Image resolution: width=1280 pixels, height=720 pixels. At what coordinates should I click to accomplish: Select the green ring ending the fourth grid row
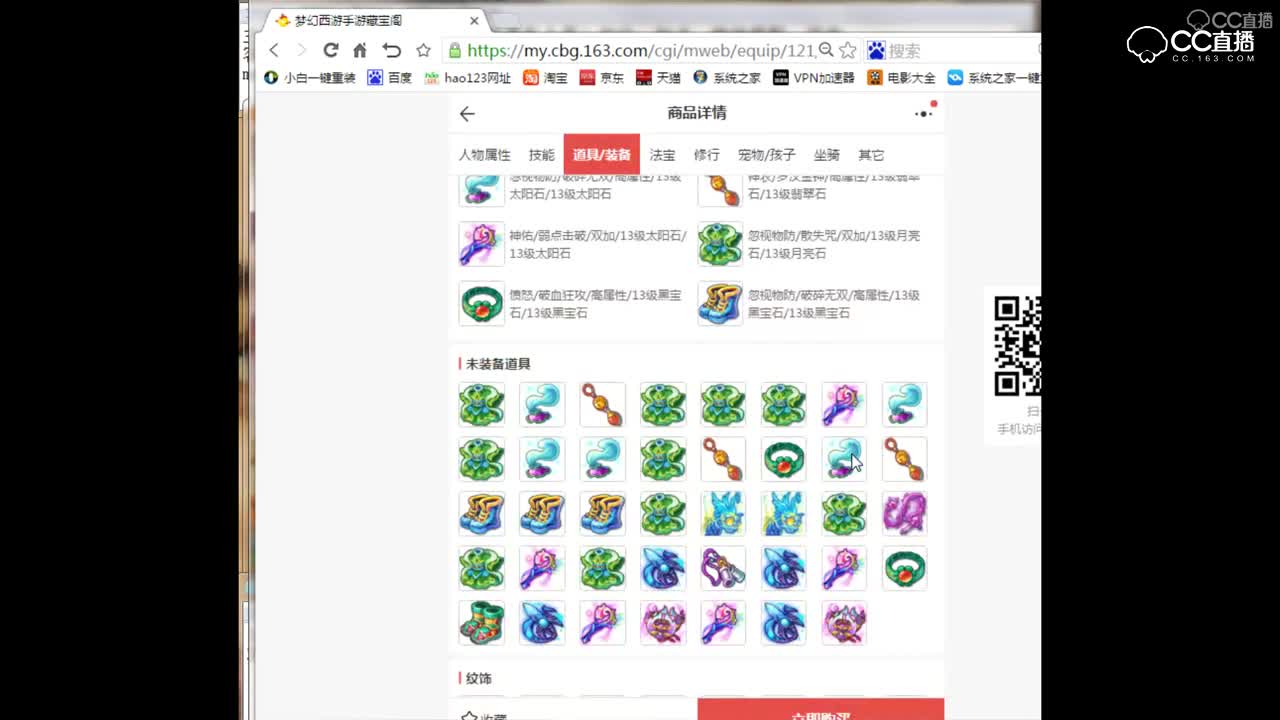[904, 568]
